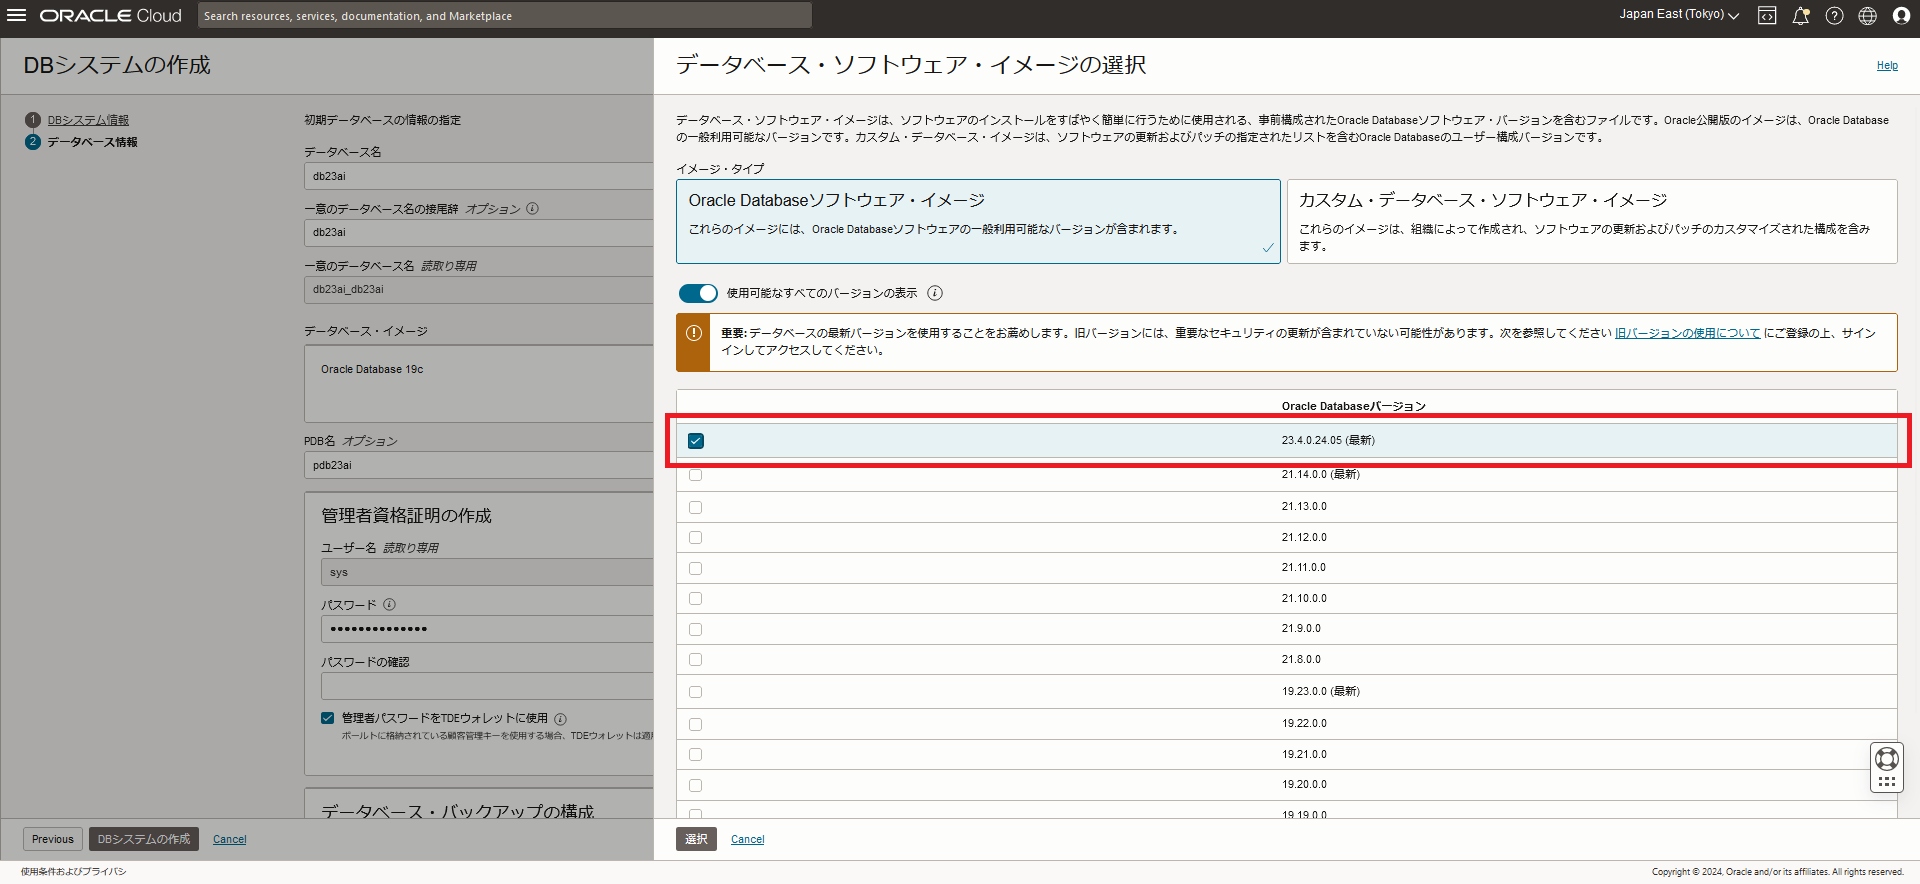Click the search resources input field
The height and width of the screenshot is (884, 1920).
(505, 16)
